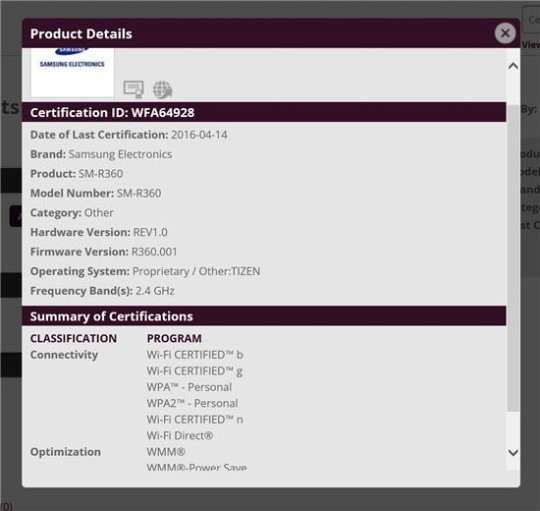
Task: Close the Product Details dialog
Action: tap(505, 33)
